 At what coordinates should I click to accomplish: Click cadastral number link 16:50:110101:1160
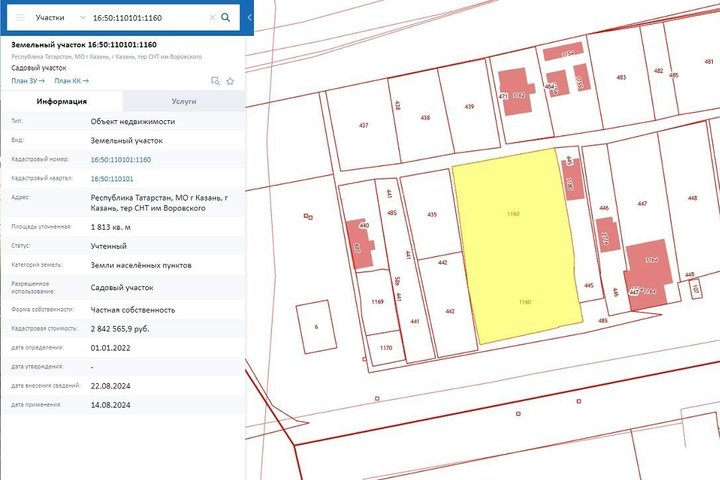(x=120, y=159)
